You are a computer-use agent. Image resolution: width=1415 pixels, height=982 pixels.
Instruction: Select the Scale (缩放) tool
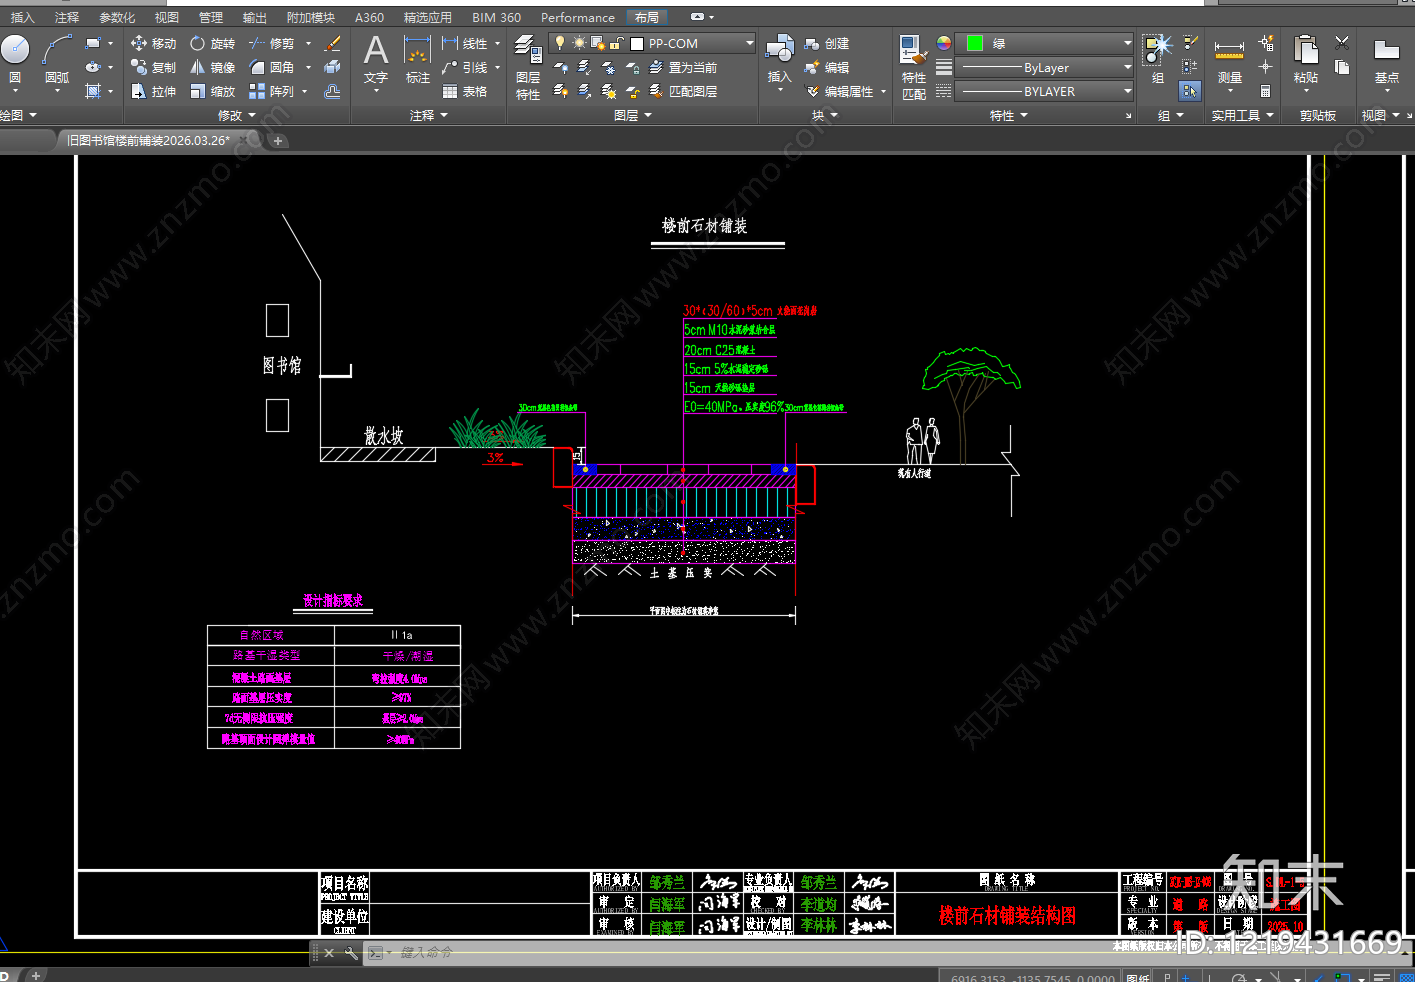[x=213, y=92]
